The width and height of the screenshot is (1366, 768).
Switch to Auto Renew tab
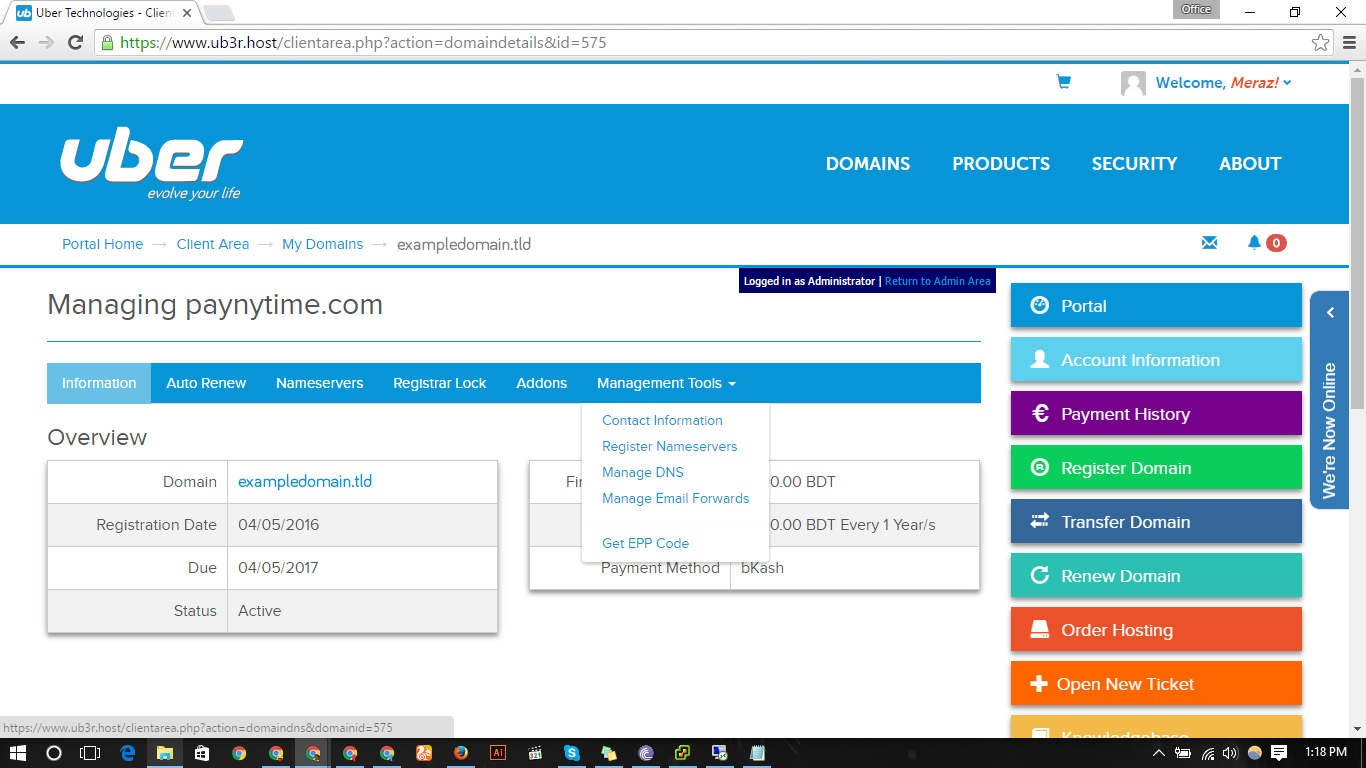[x=206, y=383]
